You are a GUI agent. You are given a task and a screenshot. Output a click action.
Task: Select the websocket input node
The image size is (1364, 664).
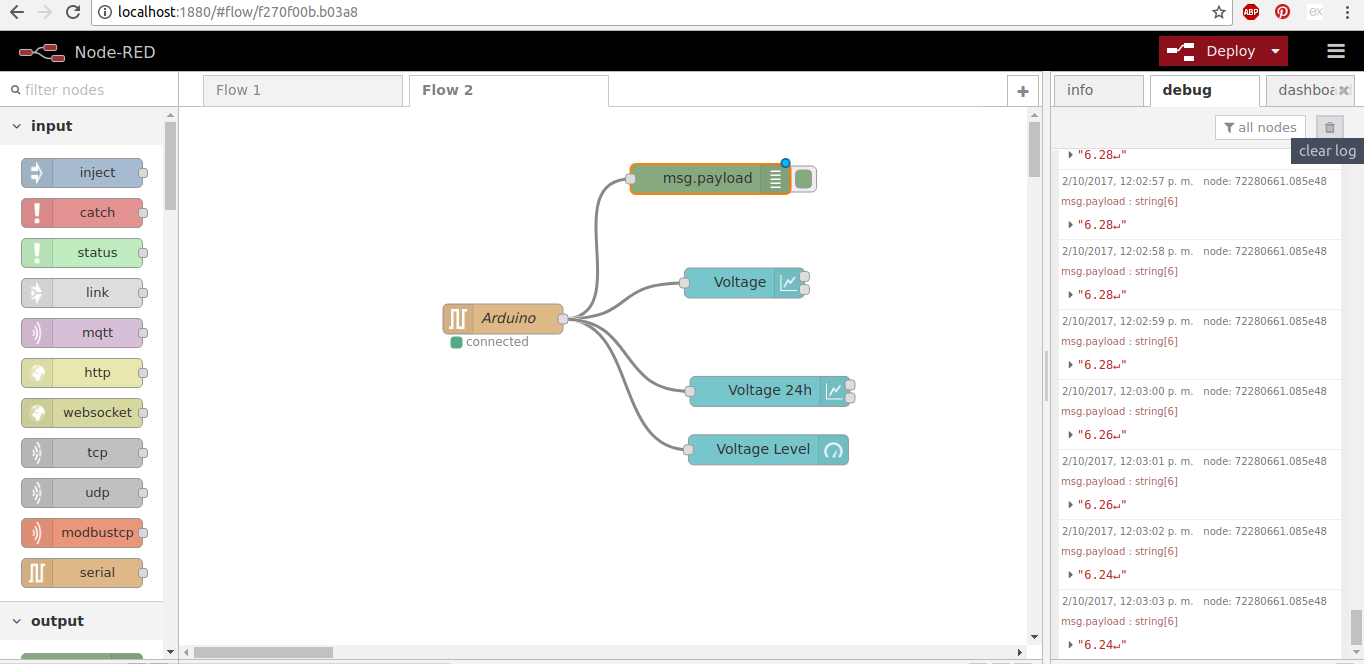pyautogui.click(x=82, y=413)
